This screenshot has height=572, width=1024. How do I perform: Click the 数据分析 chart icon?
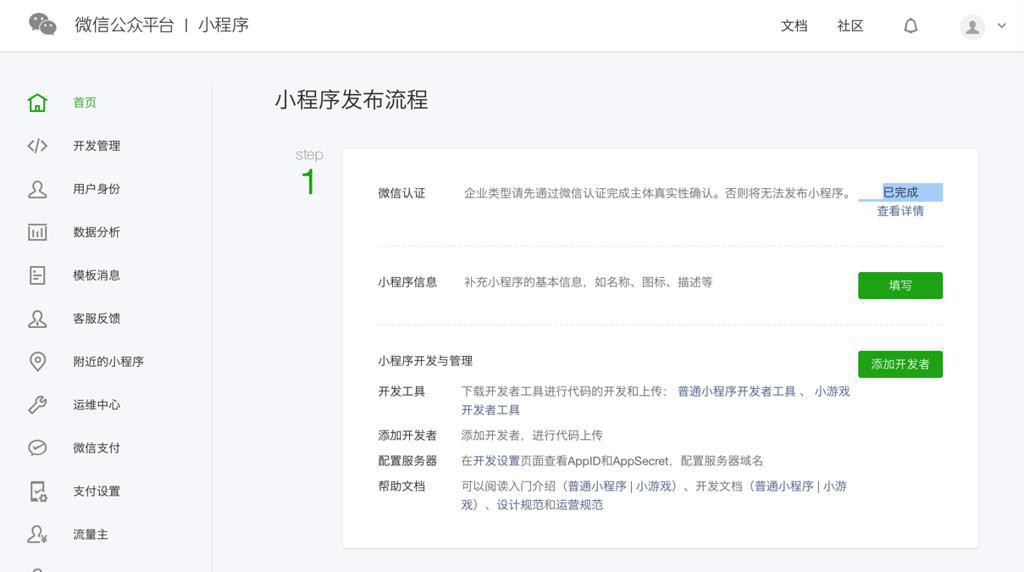37,232
